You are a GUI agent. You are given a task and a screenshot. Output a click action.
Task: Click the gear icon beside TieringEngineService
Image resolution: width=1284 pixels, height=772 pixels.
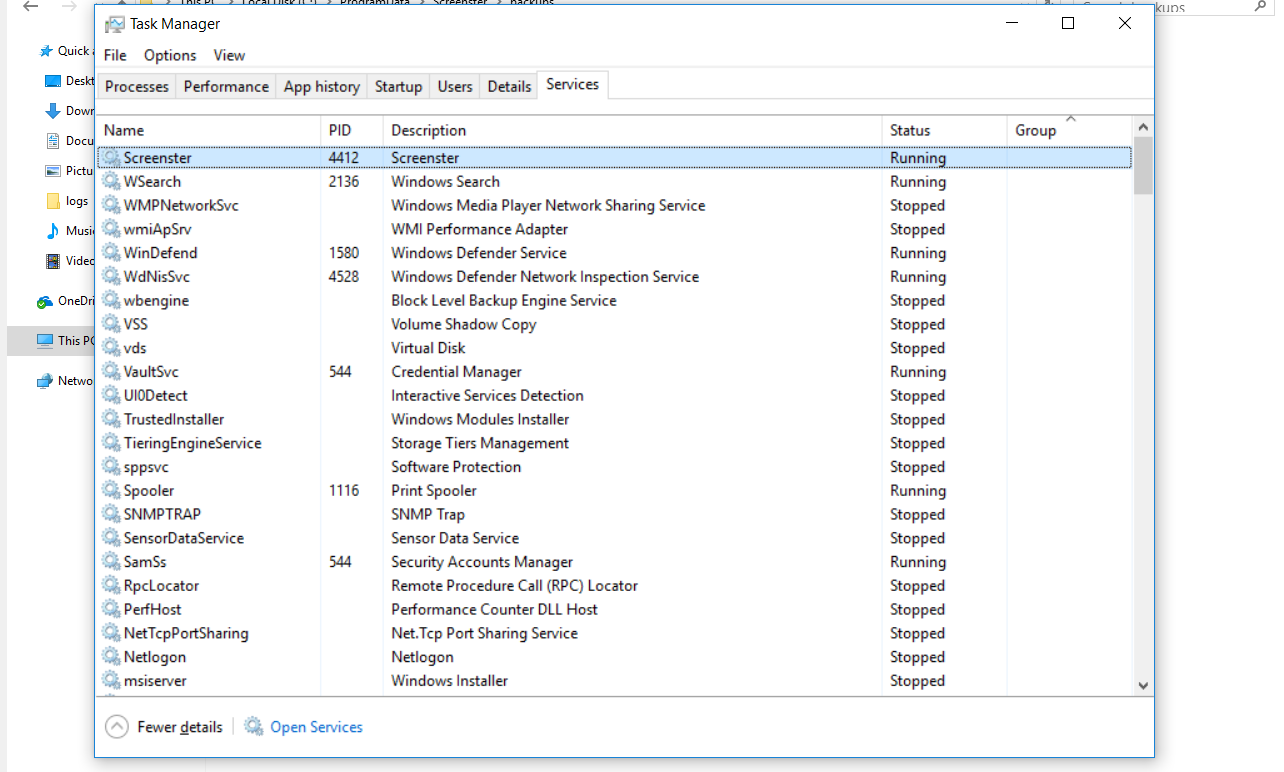point(111,443)
